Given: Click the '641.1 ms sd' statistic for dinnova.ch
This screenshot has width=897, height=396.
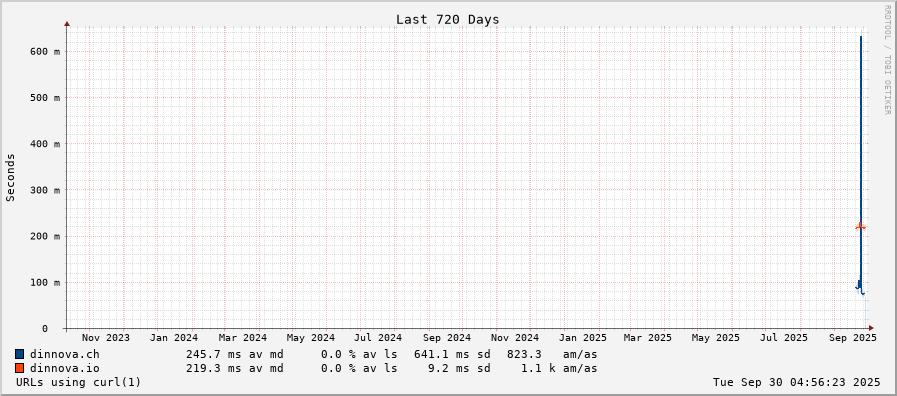Looking at the screenshot, I should (x=452, y=354).
